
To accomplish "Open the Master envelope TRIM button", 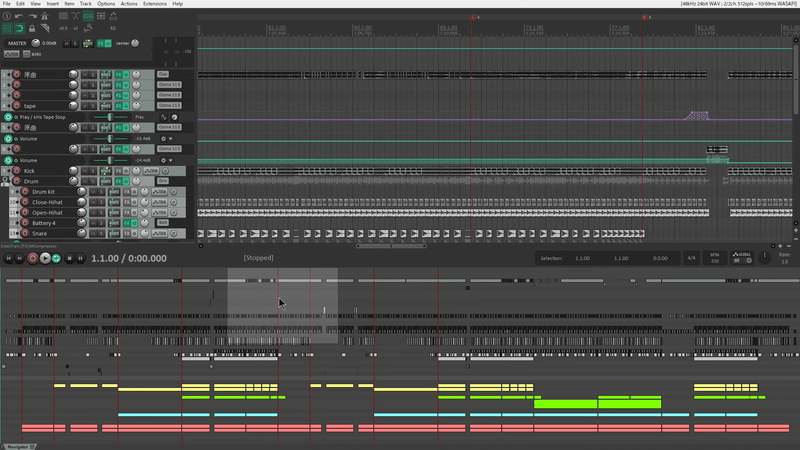I will pos(11,54).
